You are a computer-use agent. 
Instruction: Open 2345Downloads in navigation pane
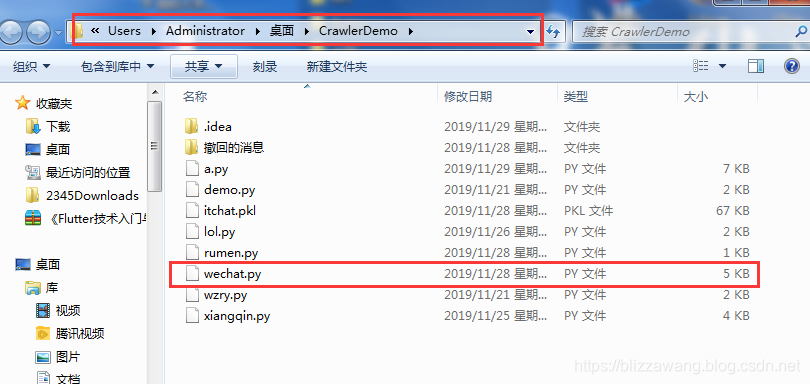click(92, 196)
